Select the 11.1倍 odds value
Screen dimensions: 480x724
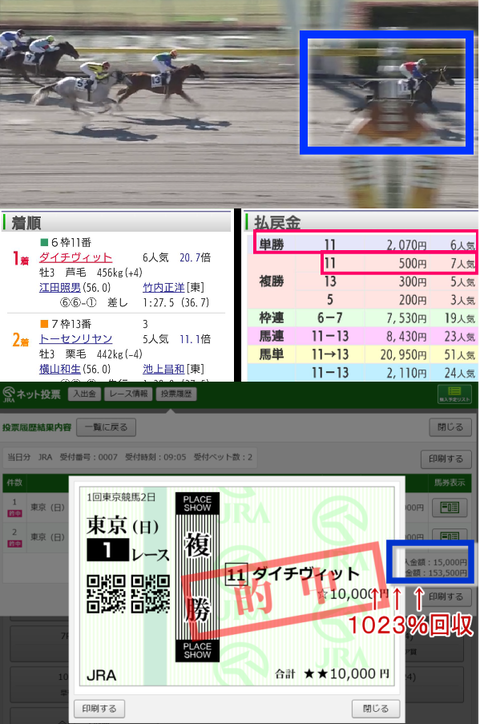pyautogui.click(x=195, y=339)
